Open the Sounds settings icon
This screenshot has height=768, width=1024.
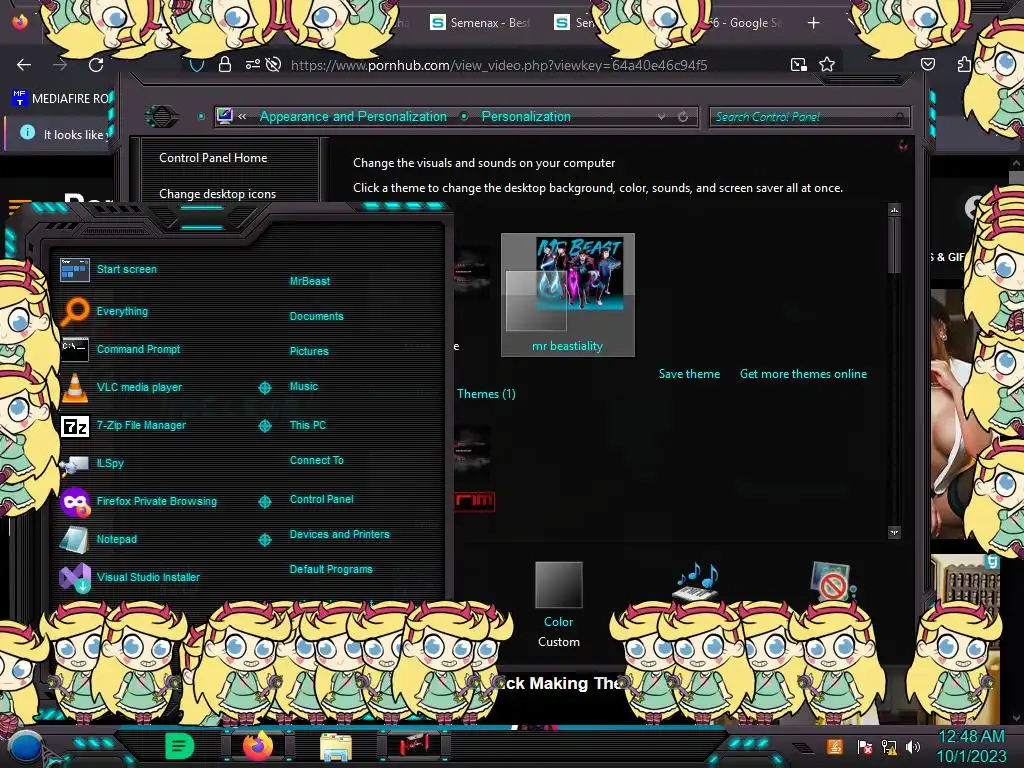coord(697,582)
